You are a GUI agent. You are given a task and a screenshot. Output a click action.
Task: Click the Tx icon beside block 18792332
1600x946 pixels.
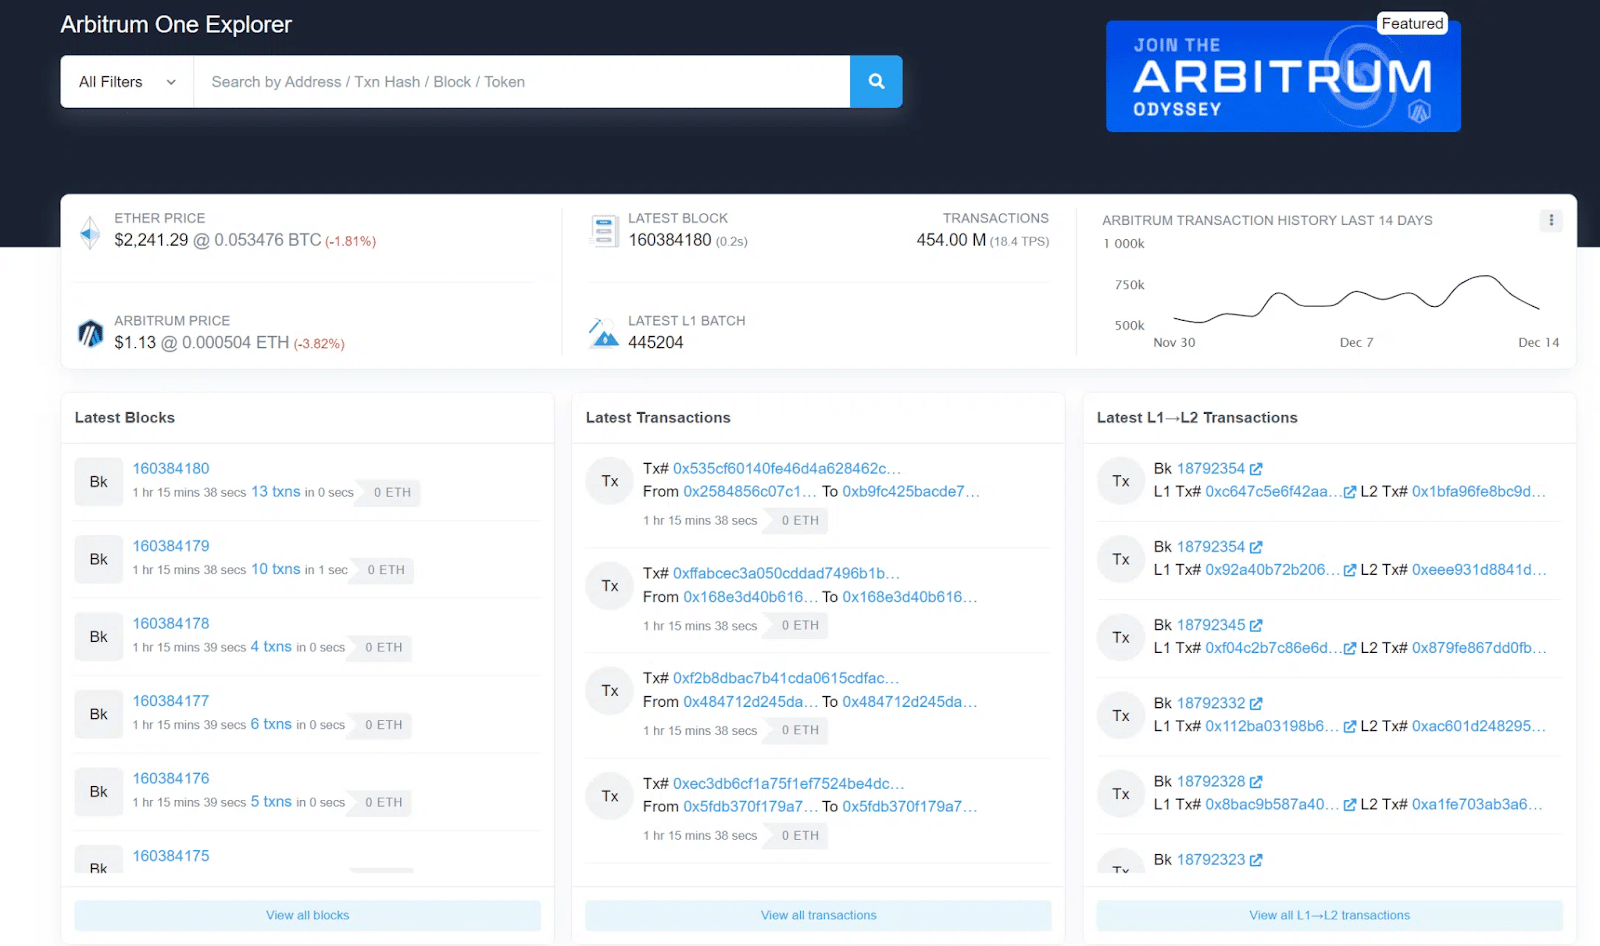click(x=1120, y=715)
